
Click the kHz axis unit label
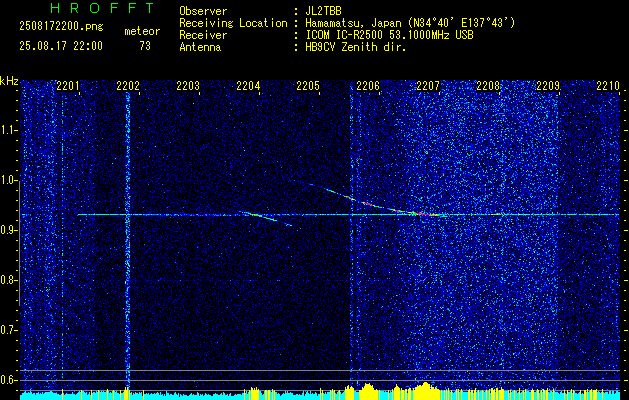pos(9,81)
